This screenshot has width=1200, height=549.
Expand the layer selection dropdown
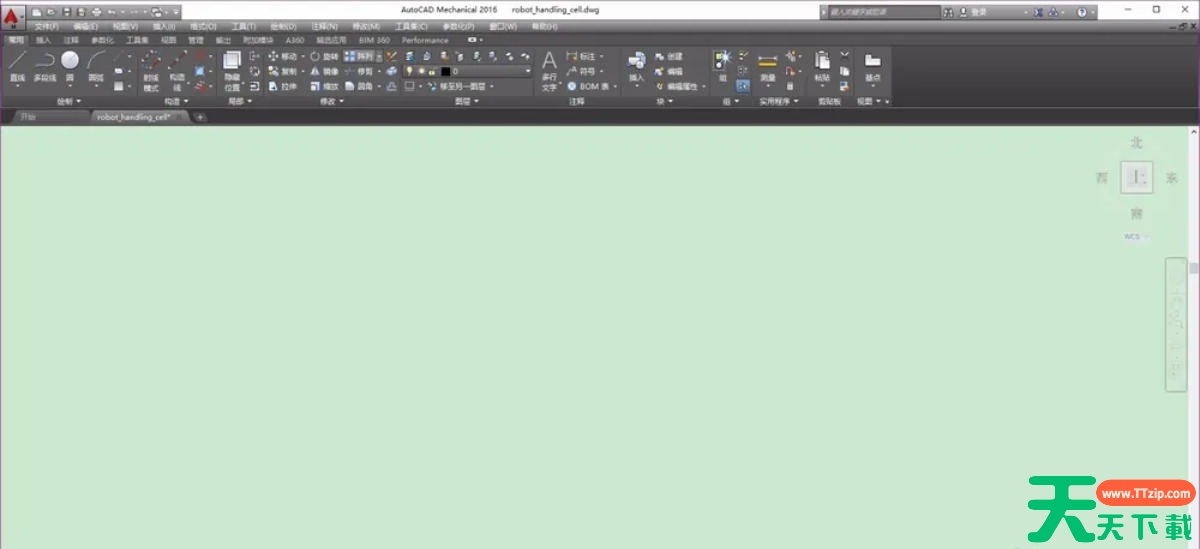(528, 72)
